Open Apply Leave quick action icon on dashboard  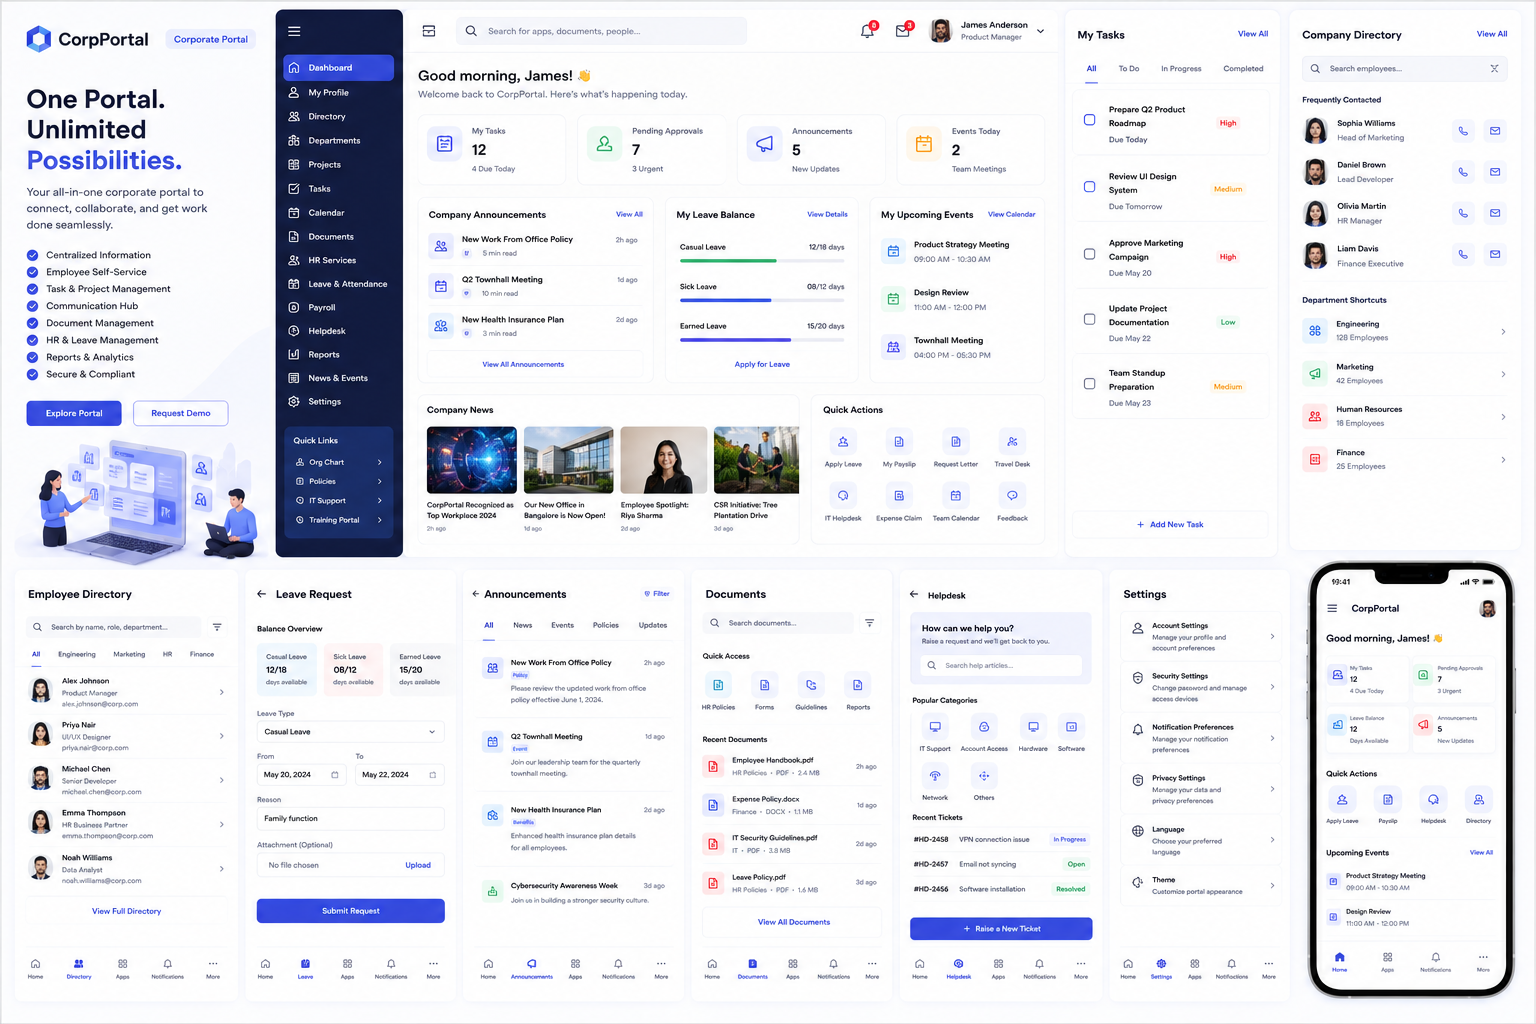(843, 442)
